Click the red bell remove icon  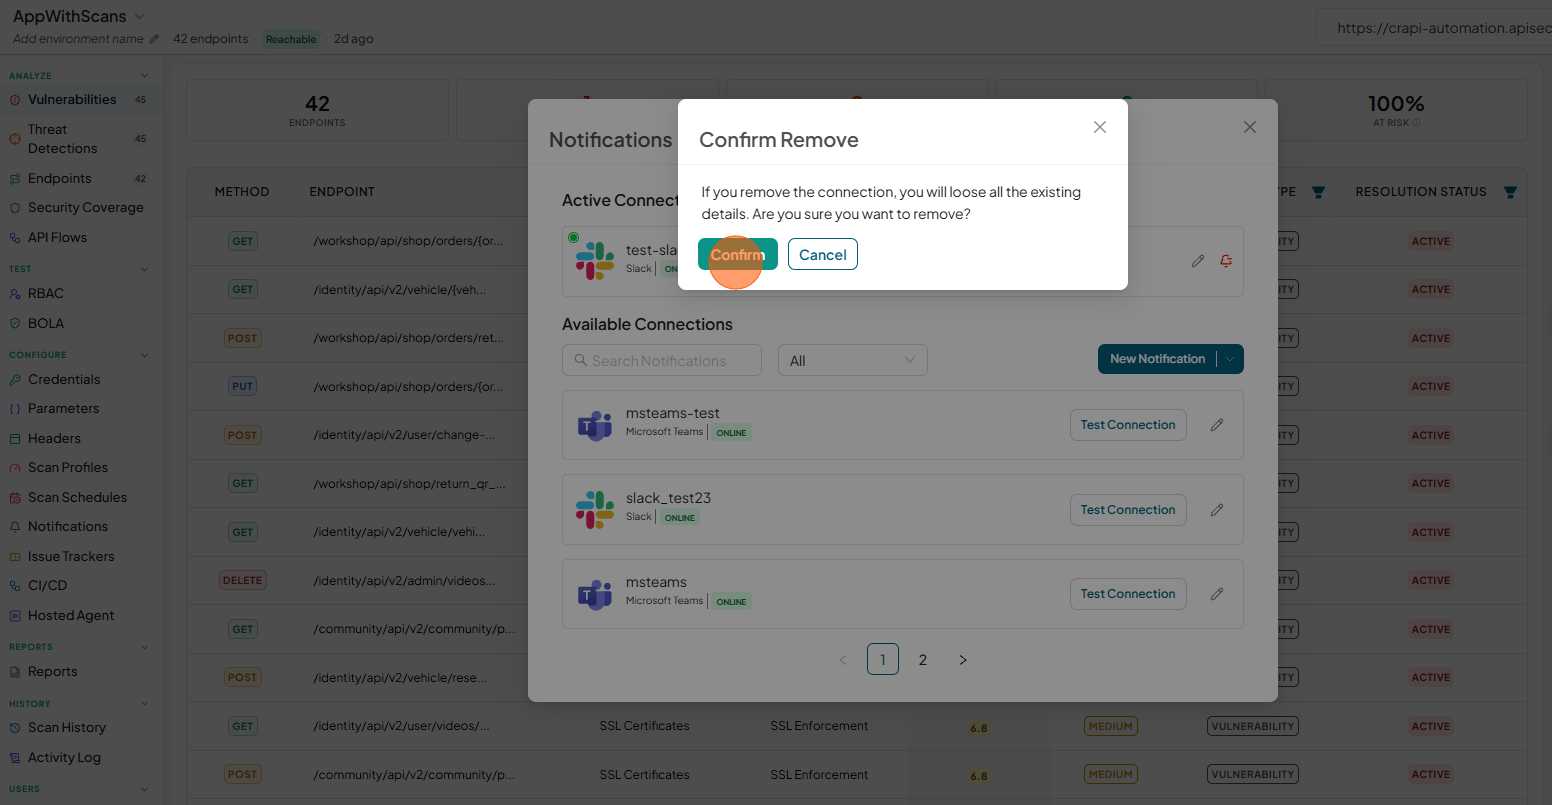pos(1226,261)
